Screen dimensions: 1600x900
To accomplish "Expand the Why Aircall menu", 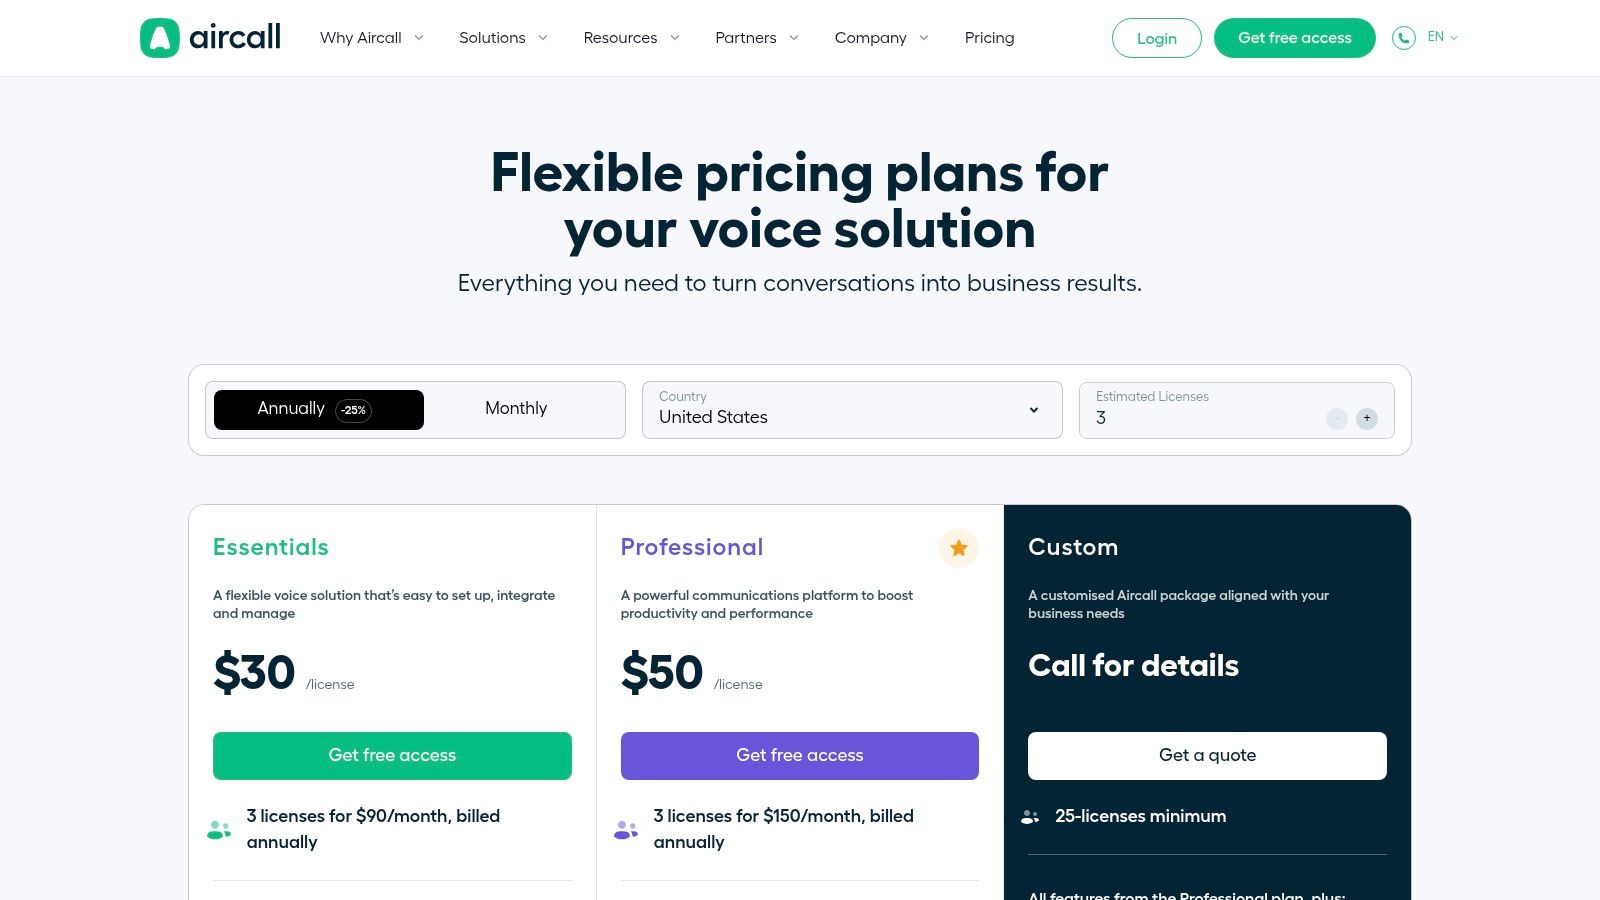I will coord(372,38).
